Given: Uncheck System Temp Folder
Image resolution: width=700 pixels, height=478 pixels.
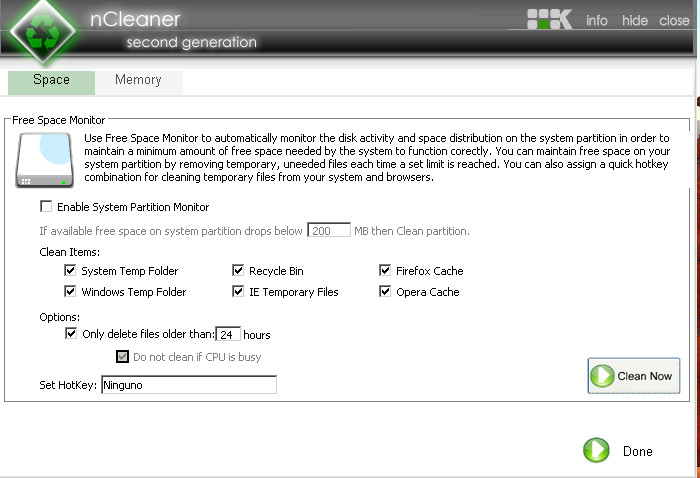Looking at the screenshot, I should [x=70, y=270].
